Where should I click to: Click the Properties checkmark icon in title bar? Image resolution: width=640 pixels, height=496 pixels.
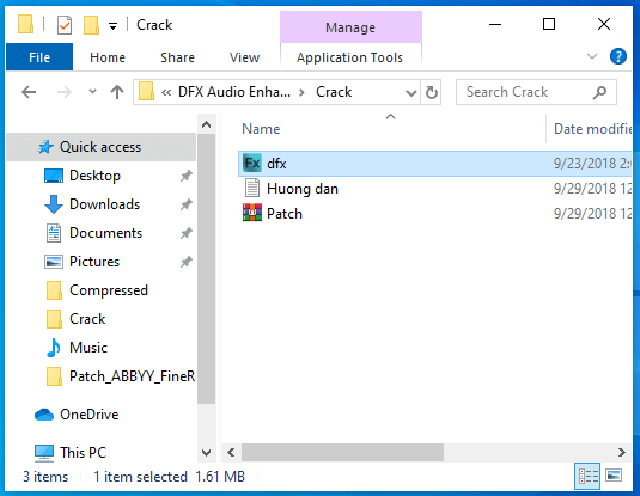[x=64, y=25]
